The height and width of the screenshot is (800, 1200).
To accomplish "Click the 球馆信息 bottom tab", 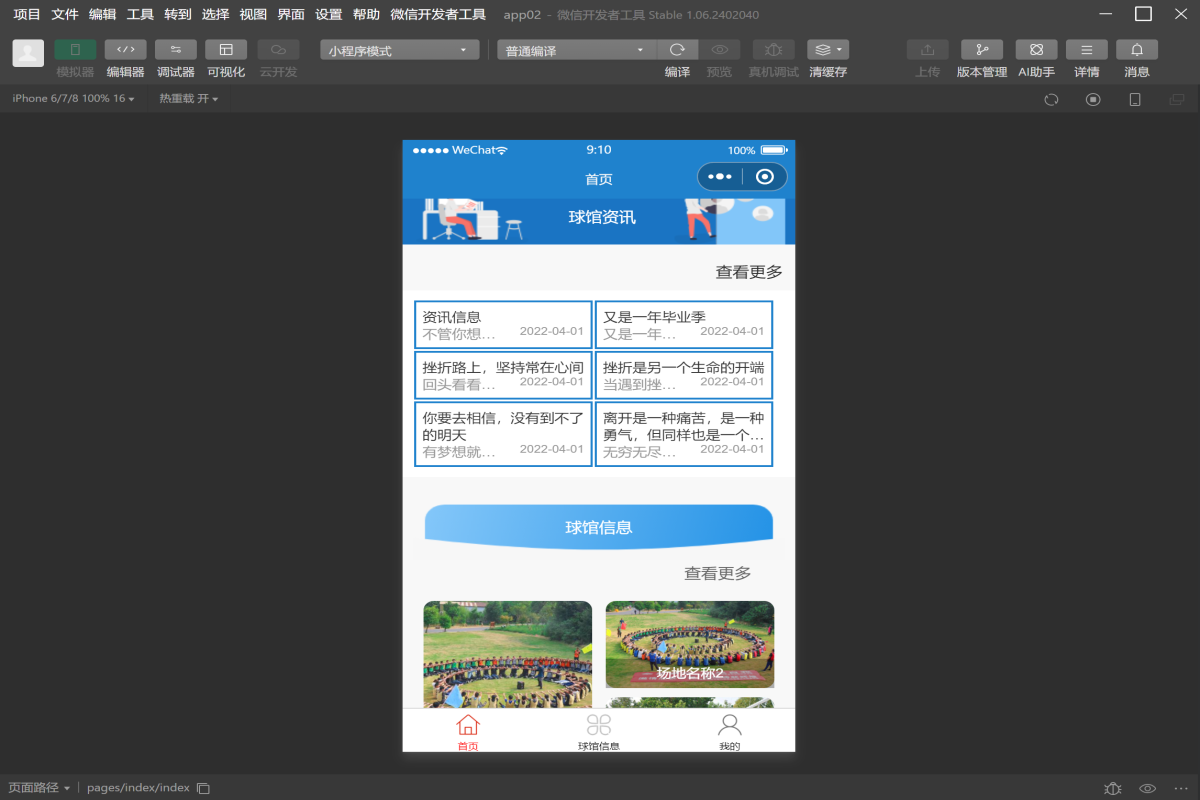I will pyautogui.click(x=598, y=731).
